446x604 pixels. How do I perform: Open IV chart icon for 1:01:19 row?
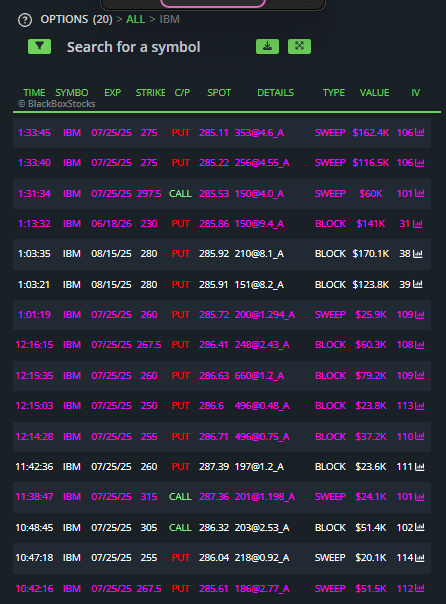[420, 314]
